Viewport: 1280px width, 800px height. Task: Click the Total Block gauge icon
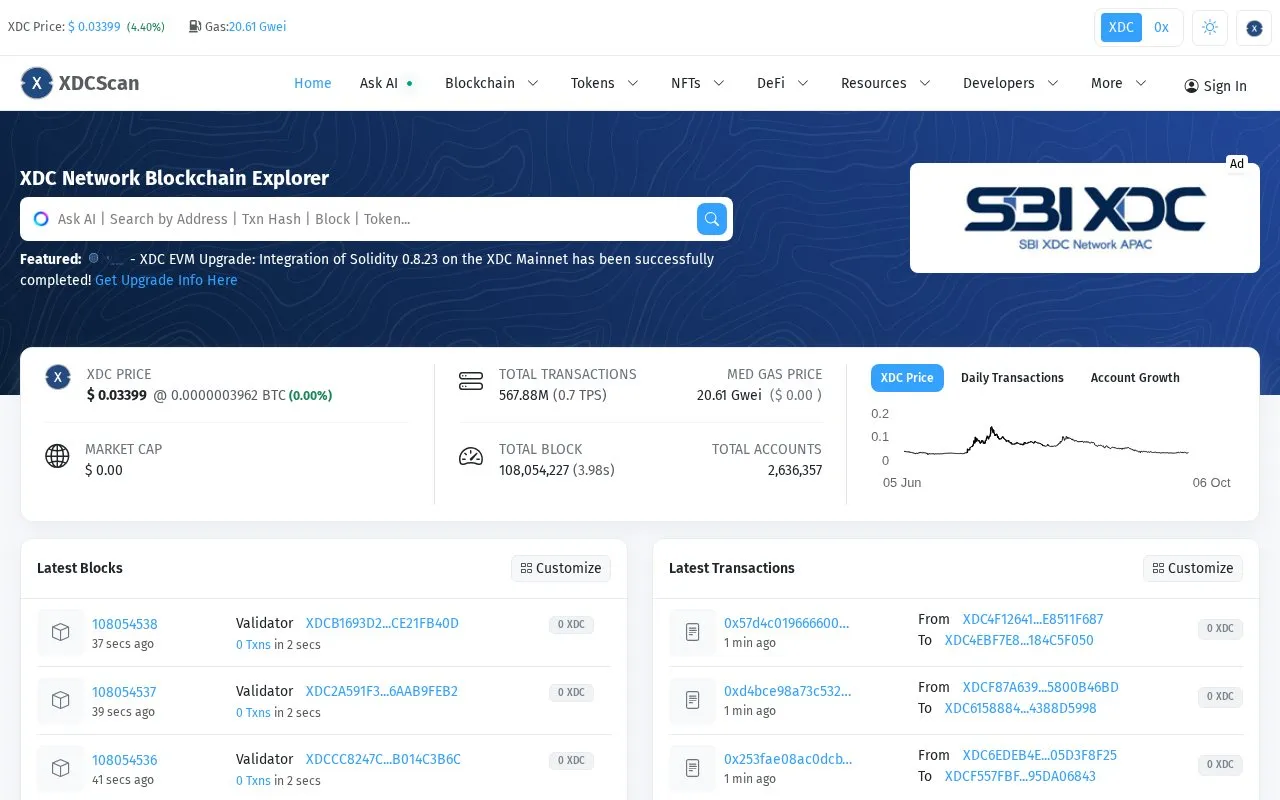pos(470,457)
